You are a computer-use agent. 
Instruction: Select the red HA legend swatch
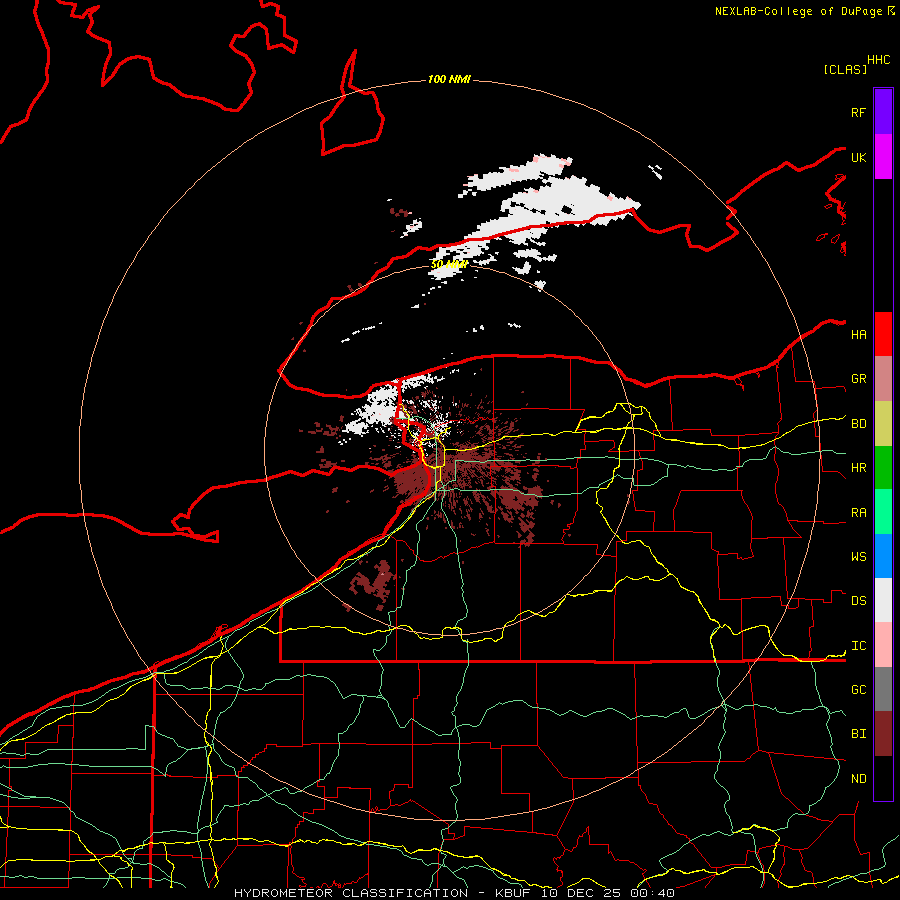(883, 334)
